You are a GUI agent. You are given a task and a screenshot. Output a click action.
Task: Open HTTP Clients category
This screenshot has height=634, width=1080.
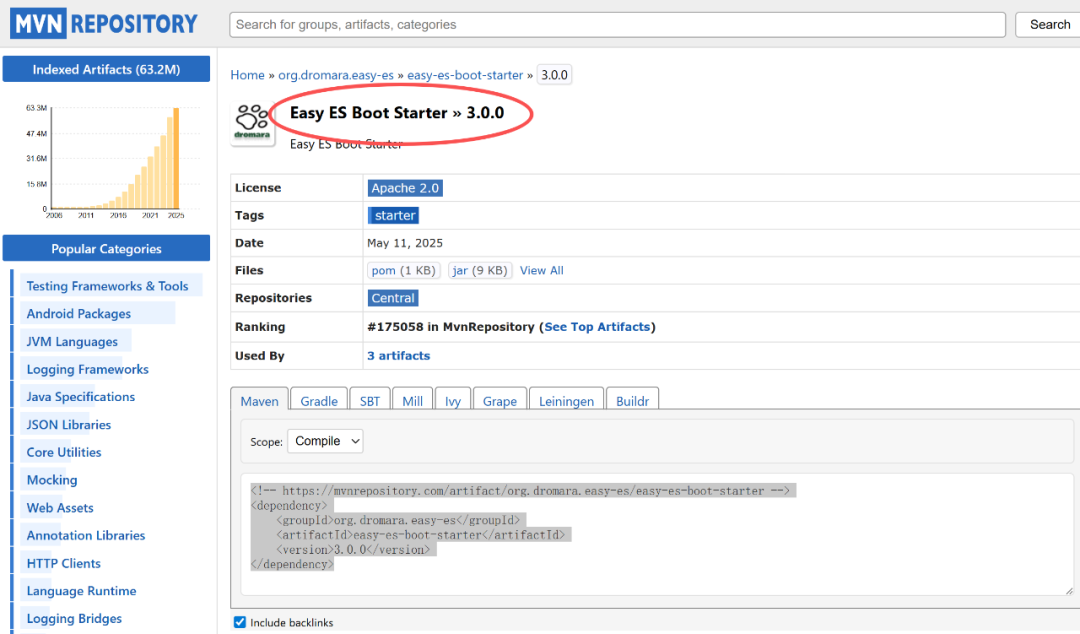[x=63, y=563]
